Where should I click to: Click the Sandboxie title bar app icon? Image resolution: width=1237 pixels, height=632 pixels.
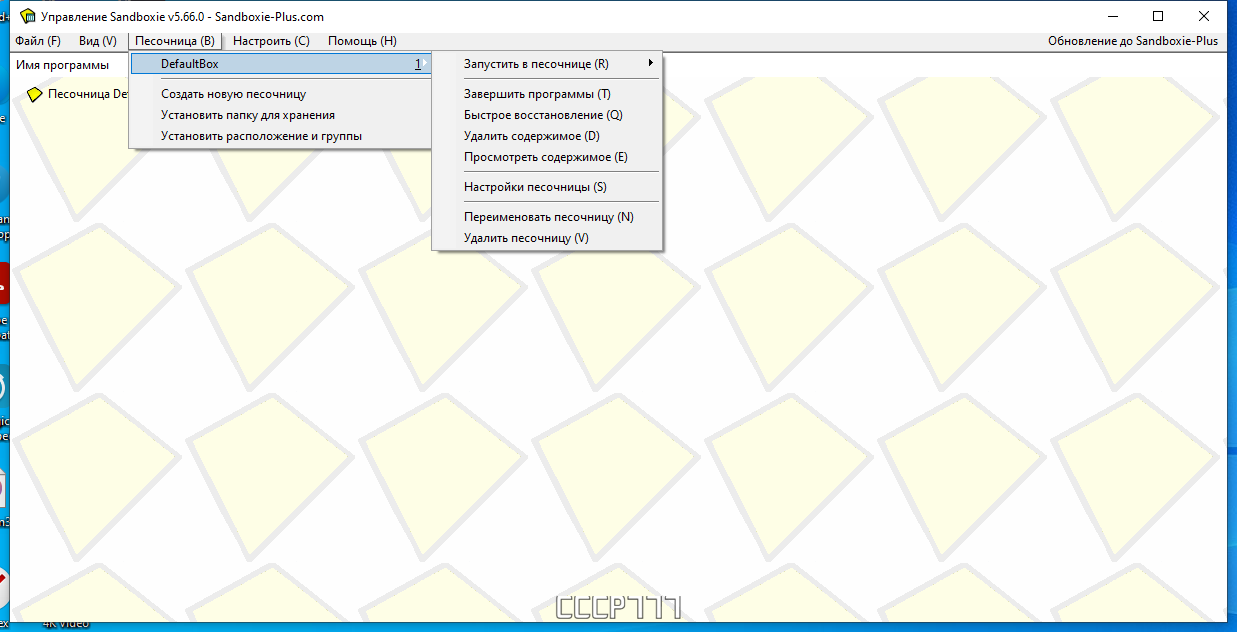tap(27, 16)
